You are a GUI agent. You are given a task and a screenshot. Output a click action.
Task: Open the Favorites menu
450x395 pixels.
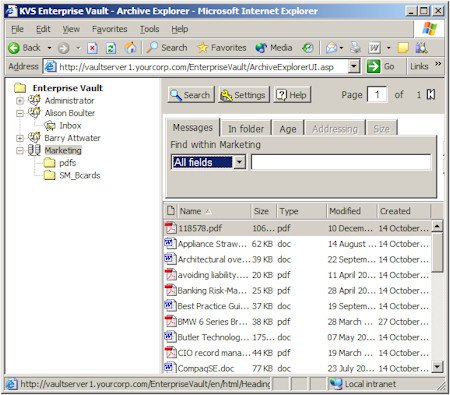(110, 29)
